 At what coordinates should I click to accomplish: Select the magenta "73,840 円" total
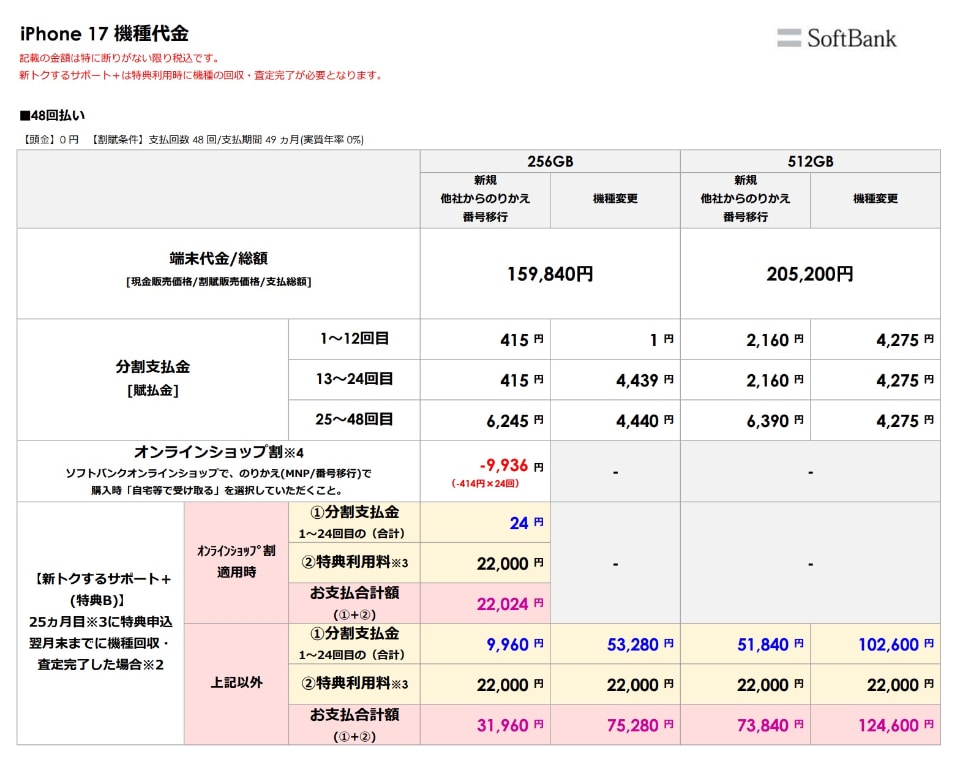pos(770,725)
